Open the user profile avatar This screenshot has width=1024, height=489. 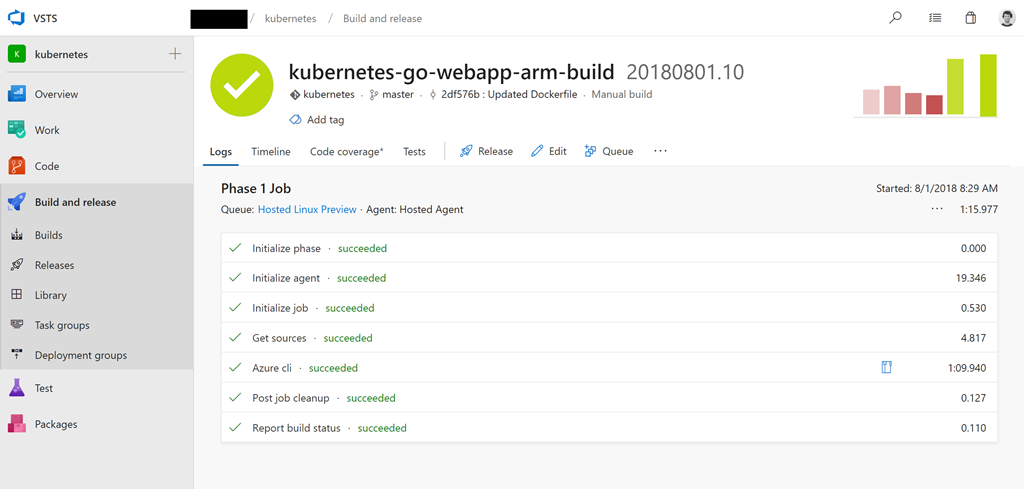[x=1006, y=18]
